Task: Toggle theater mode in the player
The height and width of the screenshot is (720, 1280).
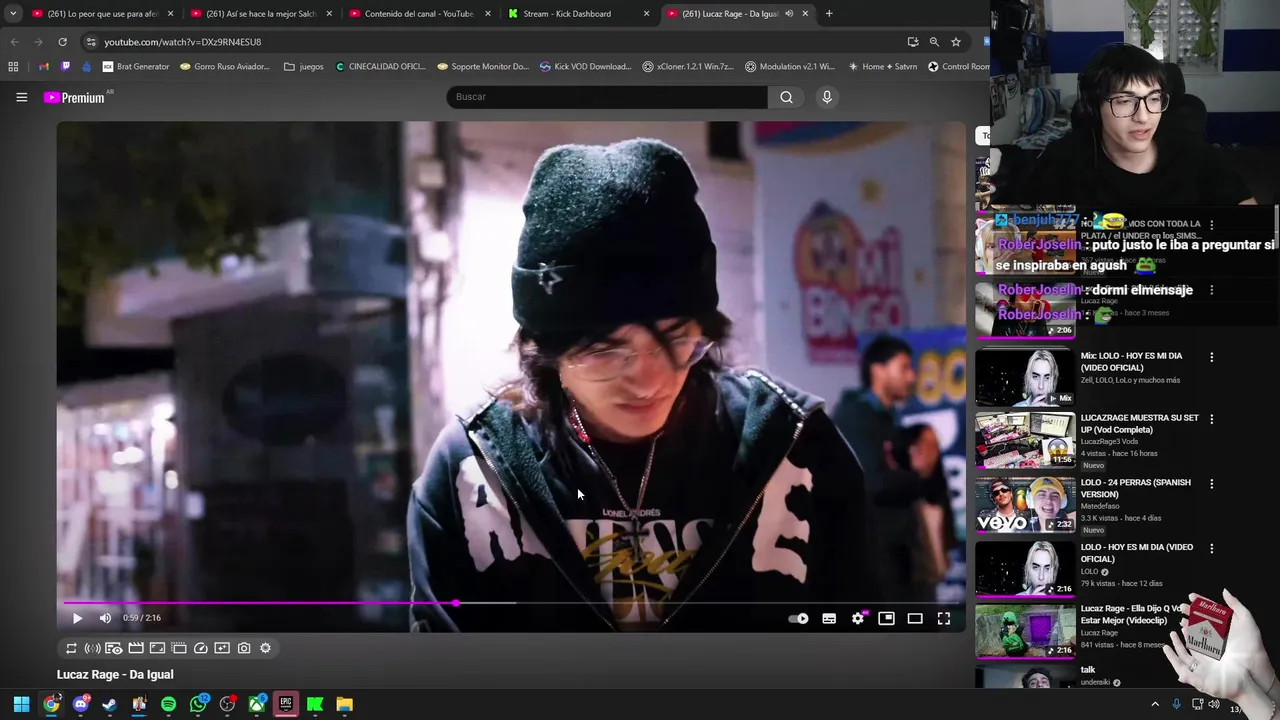Action: (915, 618)
